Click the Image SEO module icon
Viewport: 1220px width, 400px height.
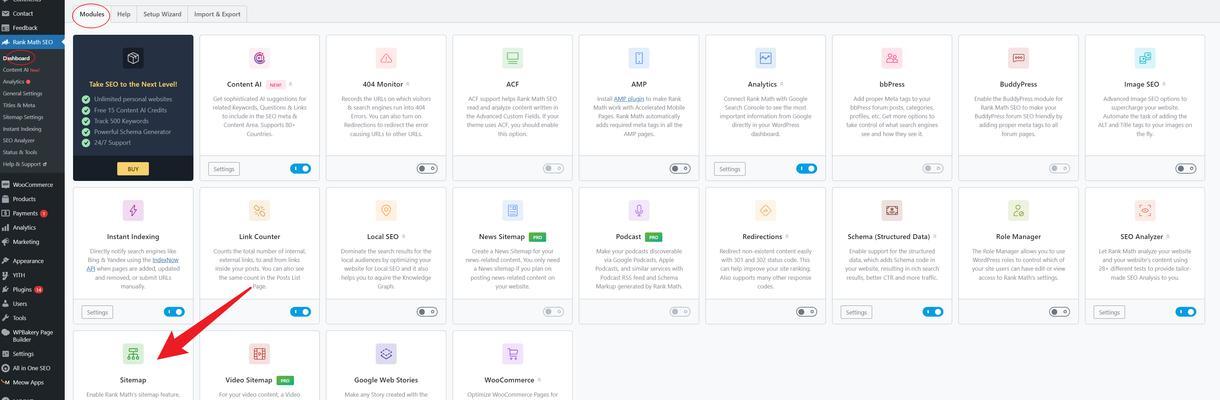click(x=1144, y=58)
